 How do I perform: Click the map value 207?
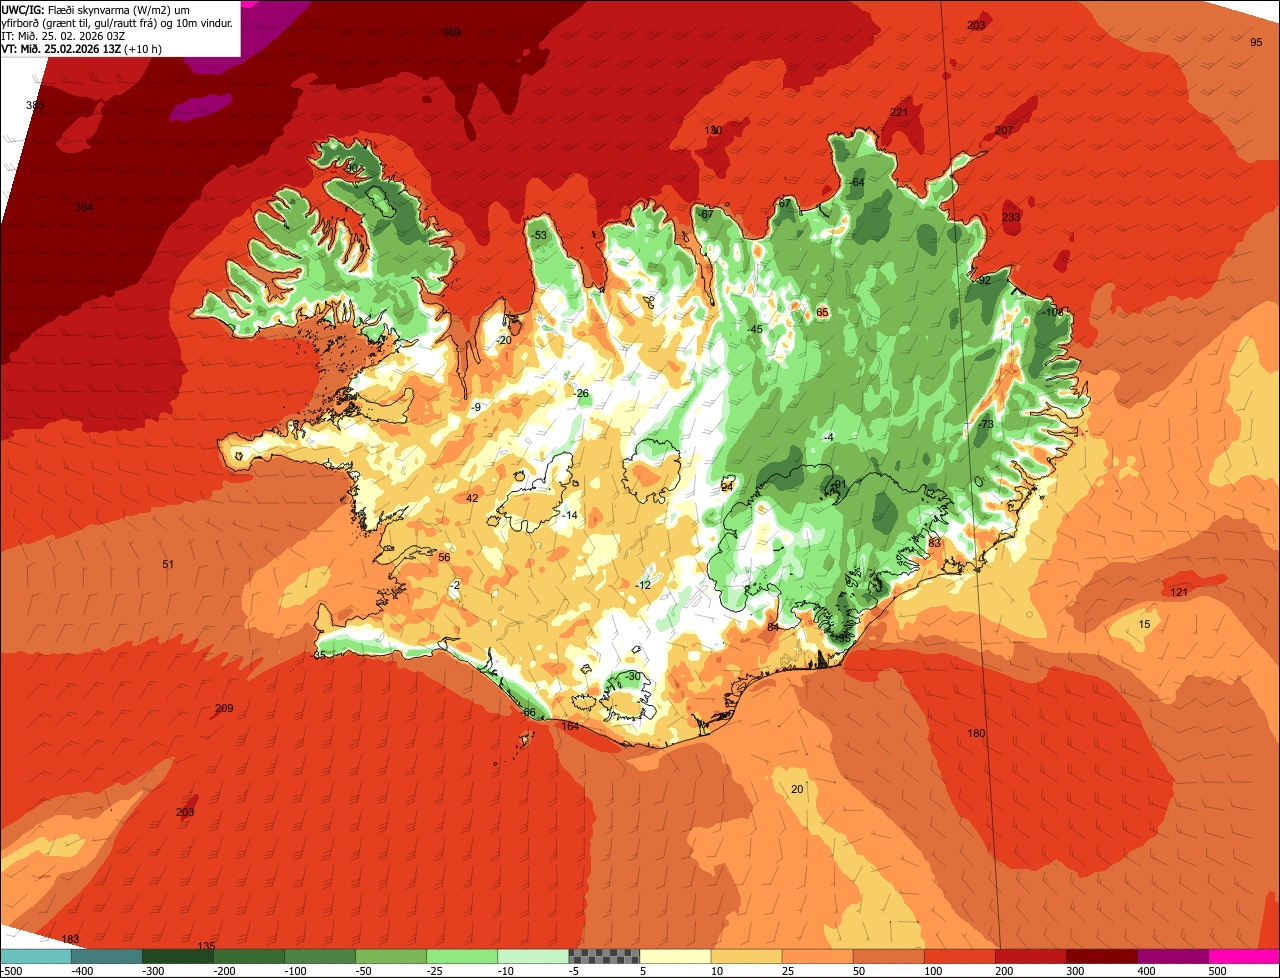1004,130
